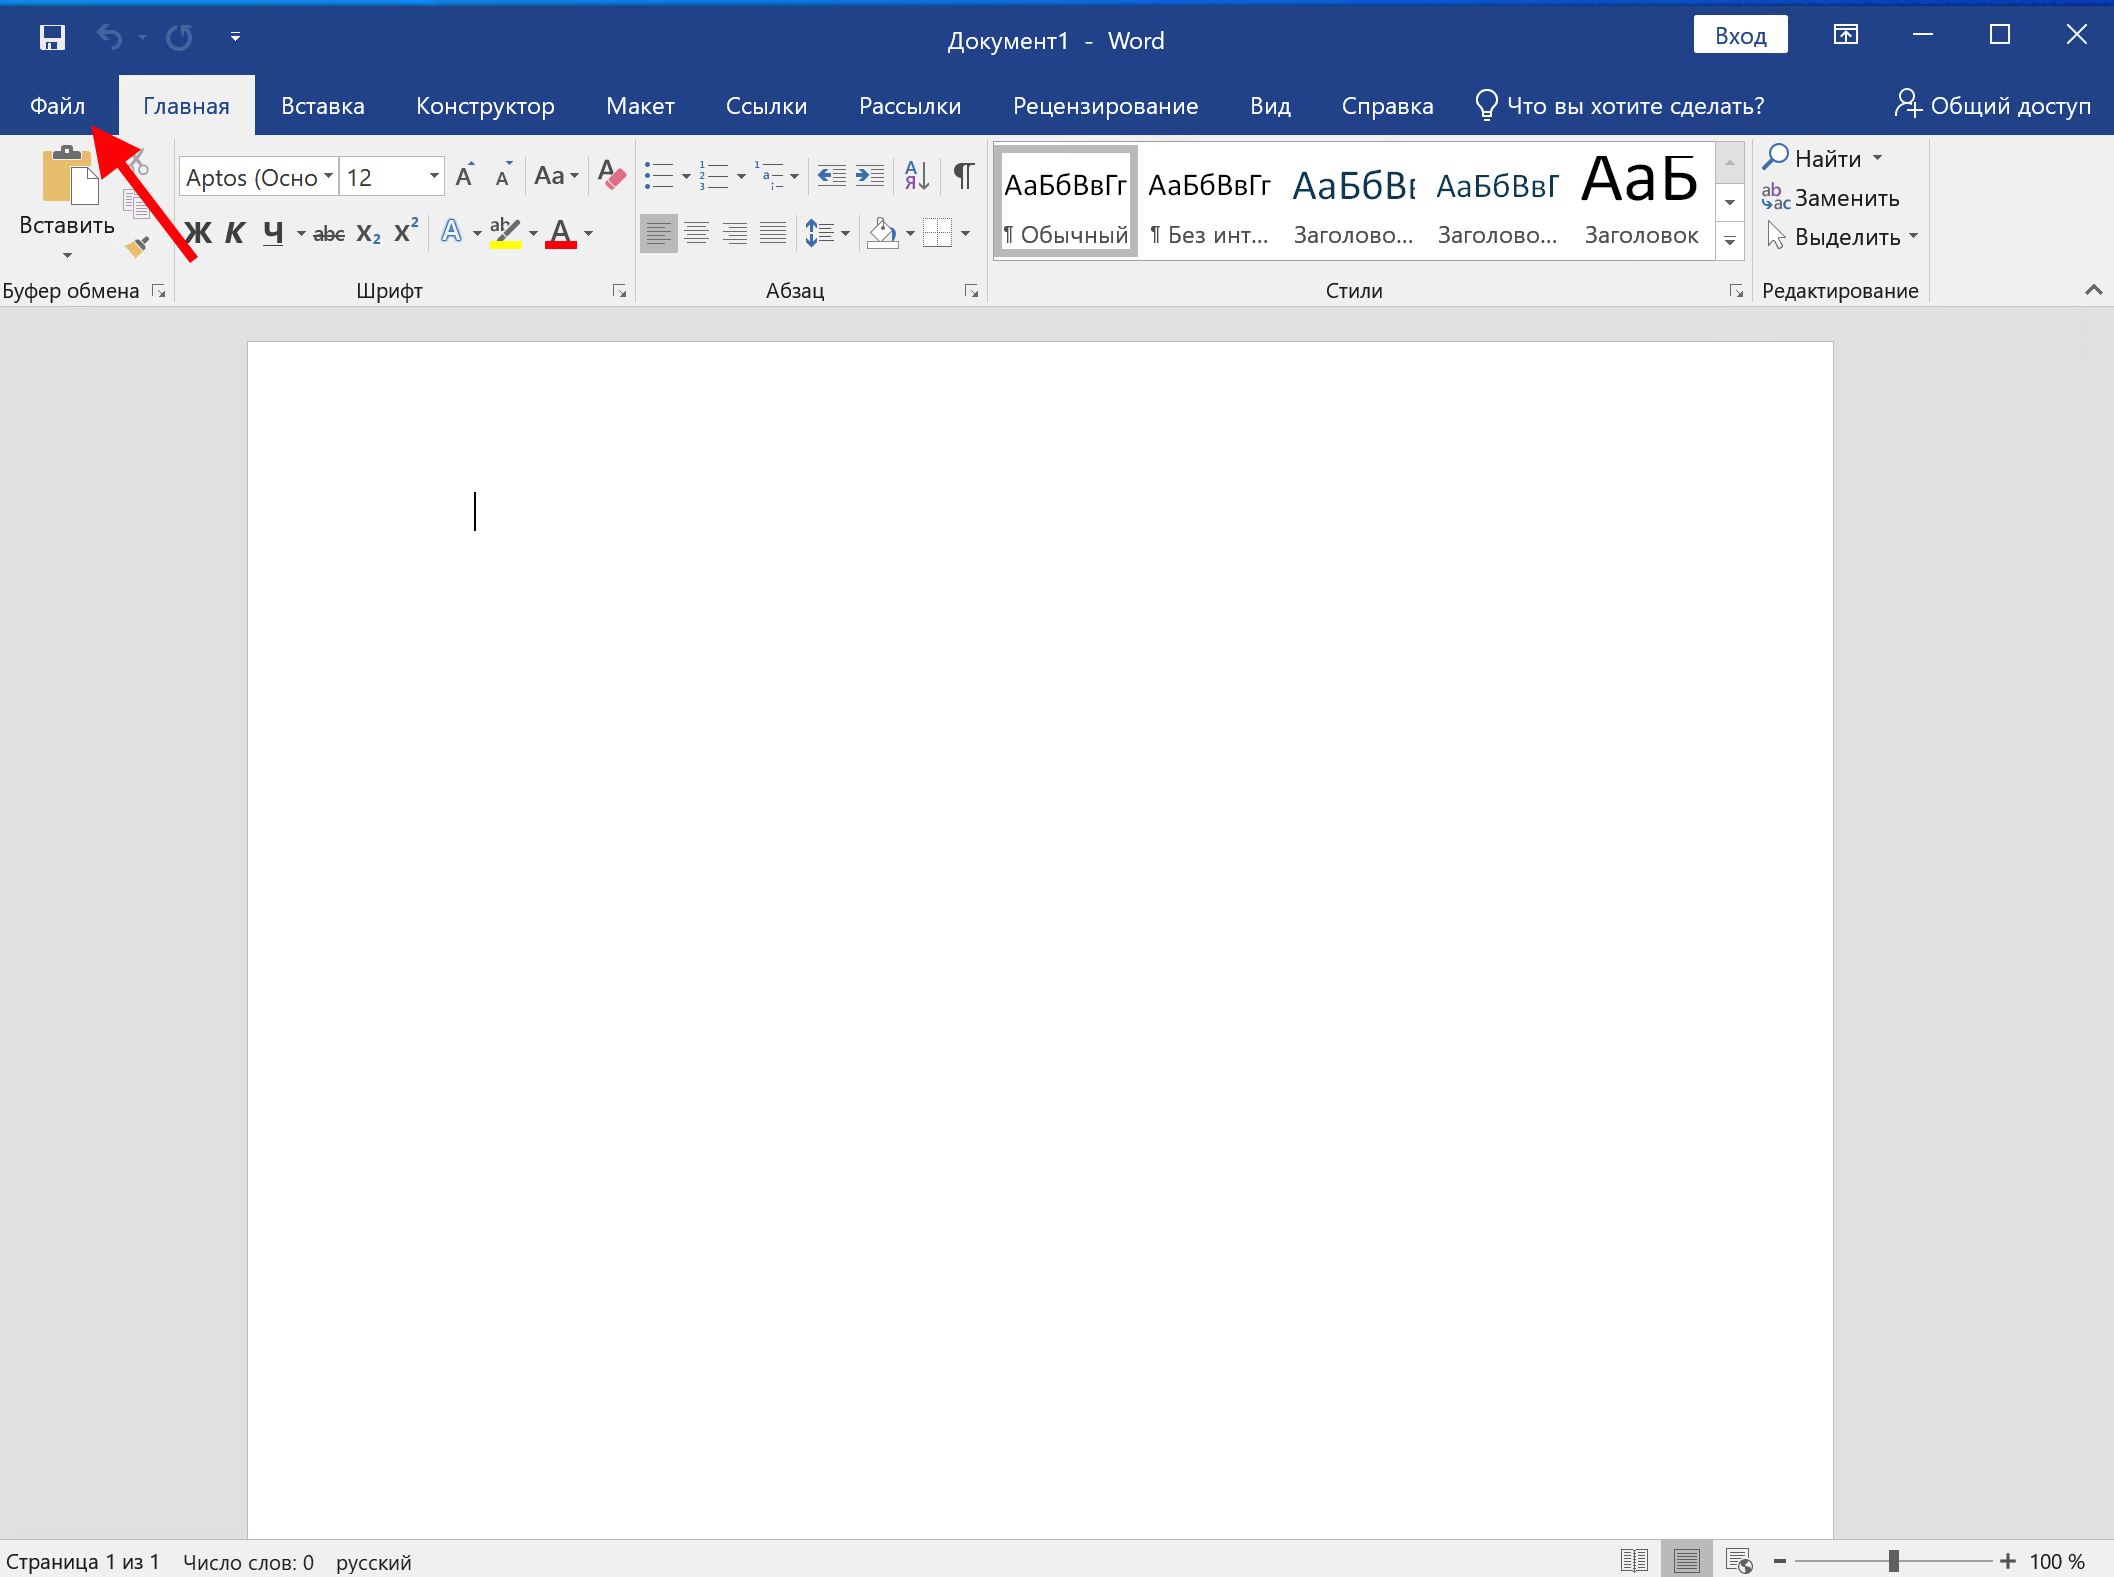The height and width of the screenshot is (1577, 2114).
Task: Align text right
Action: 735,234
